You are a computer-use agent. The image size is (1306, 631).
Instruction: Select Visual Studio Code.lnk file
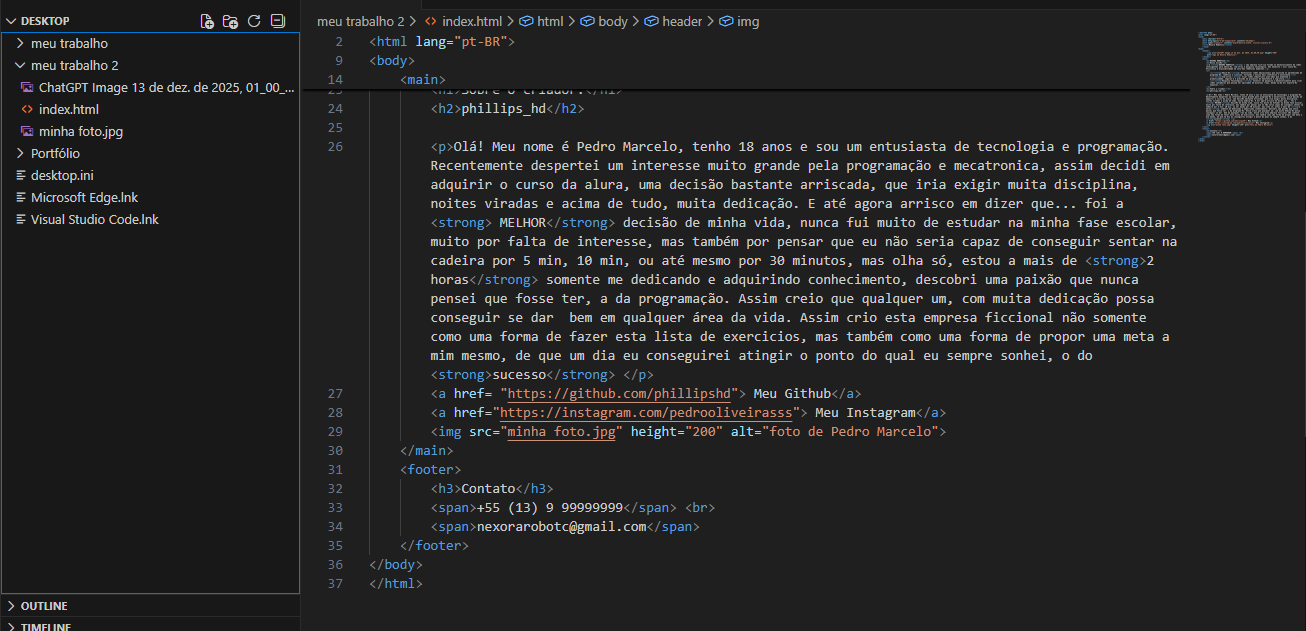(x=94, y=219)
